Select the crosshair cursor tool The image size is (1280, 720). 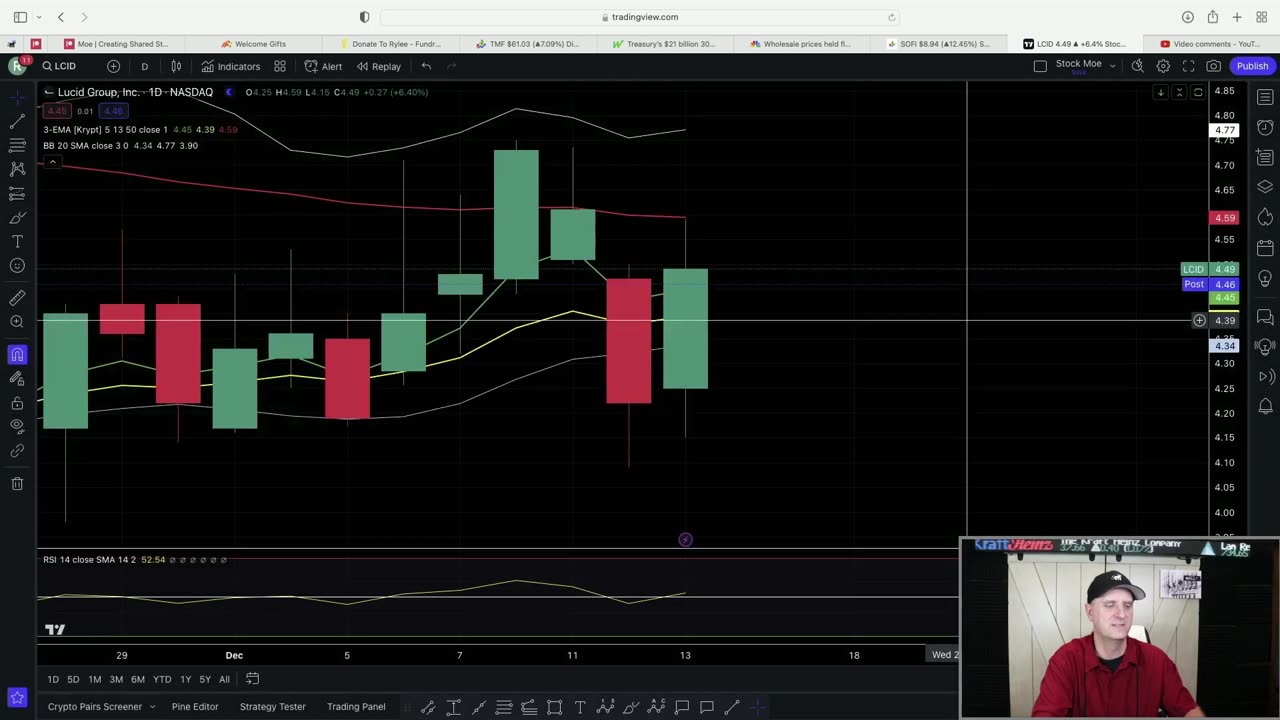(x=17, y=97)
